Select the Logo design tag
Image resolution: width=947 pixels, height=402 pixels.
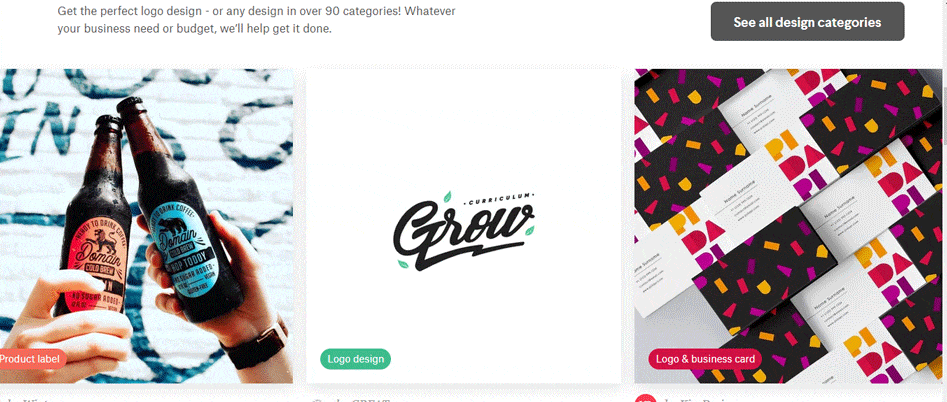tap(355, 359)
